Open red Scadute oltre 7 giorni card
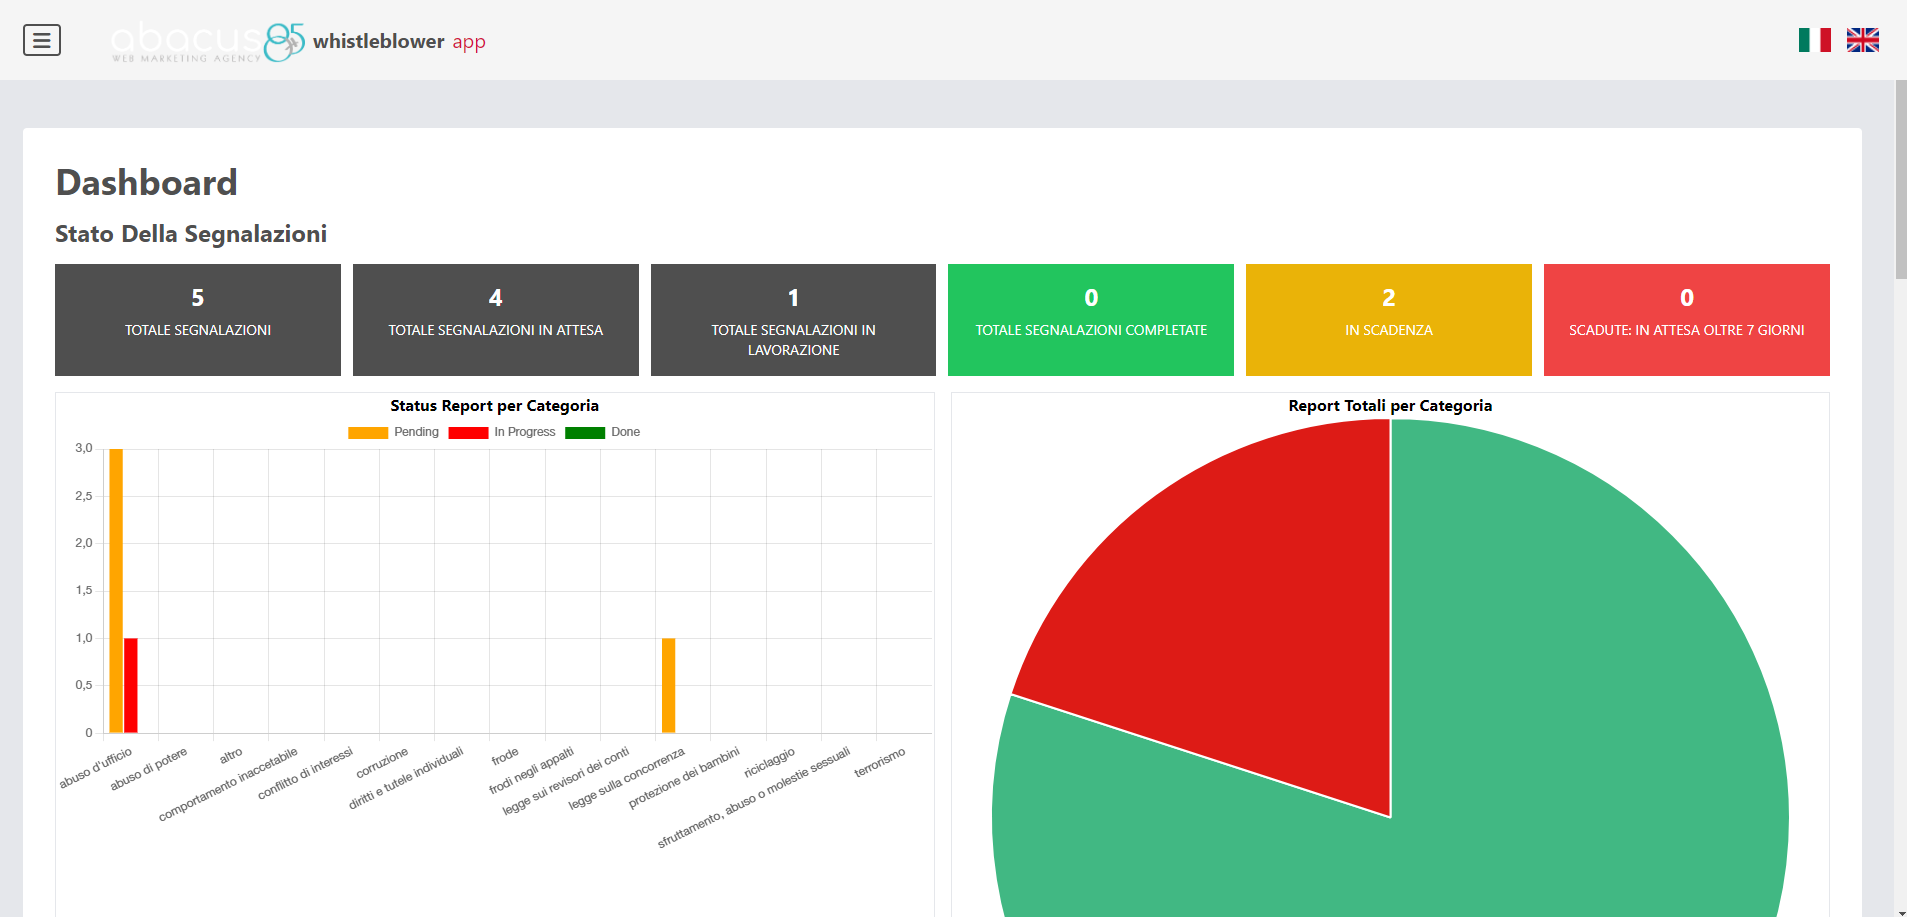The image size is (1907, 917). pyautogui.click(x=1686, y=320)
